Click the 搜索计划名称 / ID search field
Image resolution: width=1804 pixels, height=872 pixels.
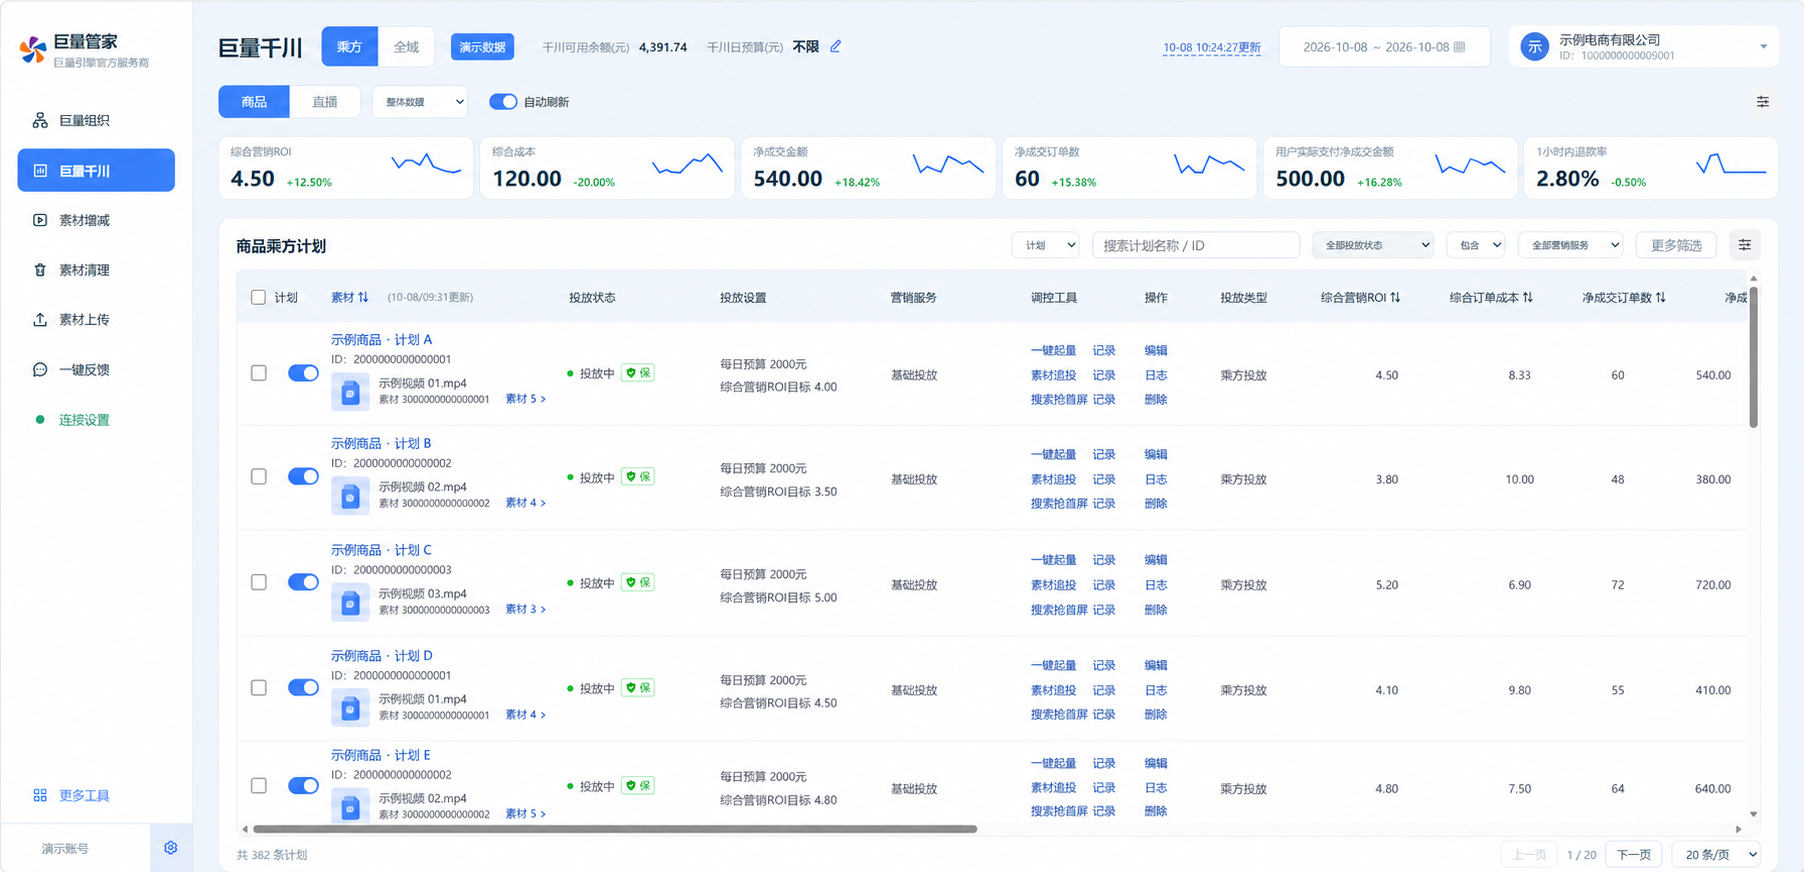point(1195,245)
